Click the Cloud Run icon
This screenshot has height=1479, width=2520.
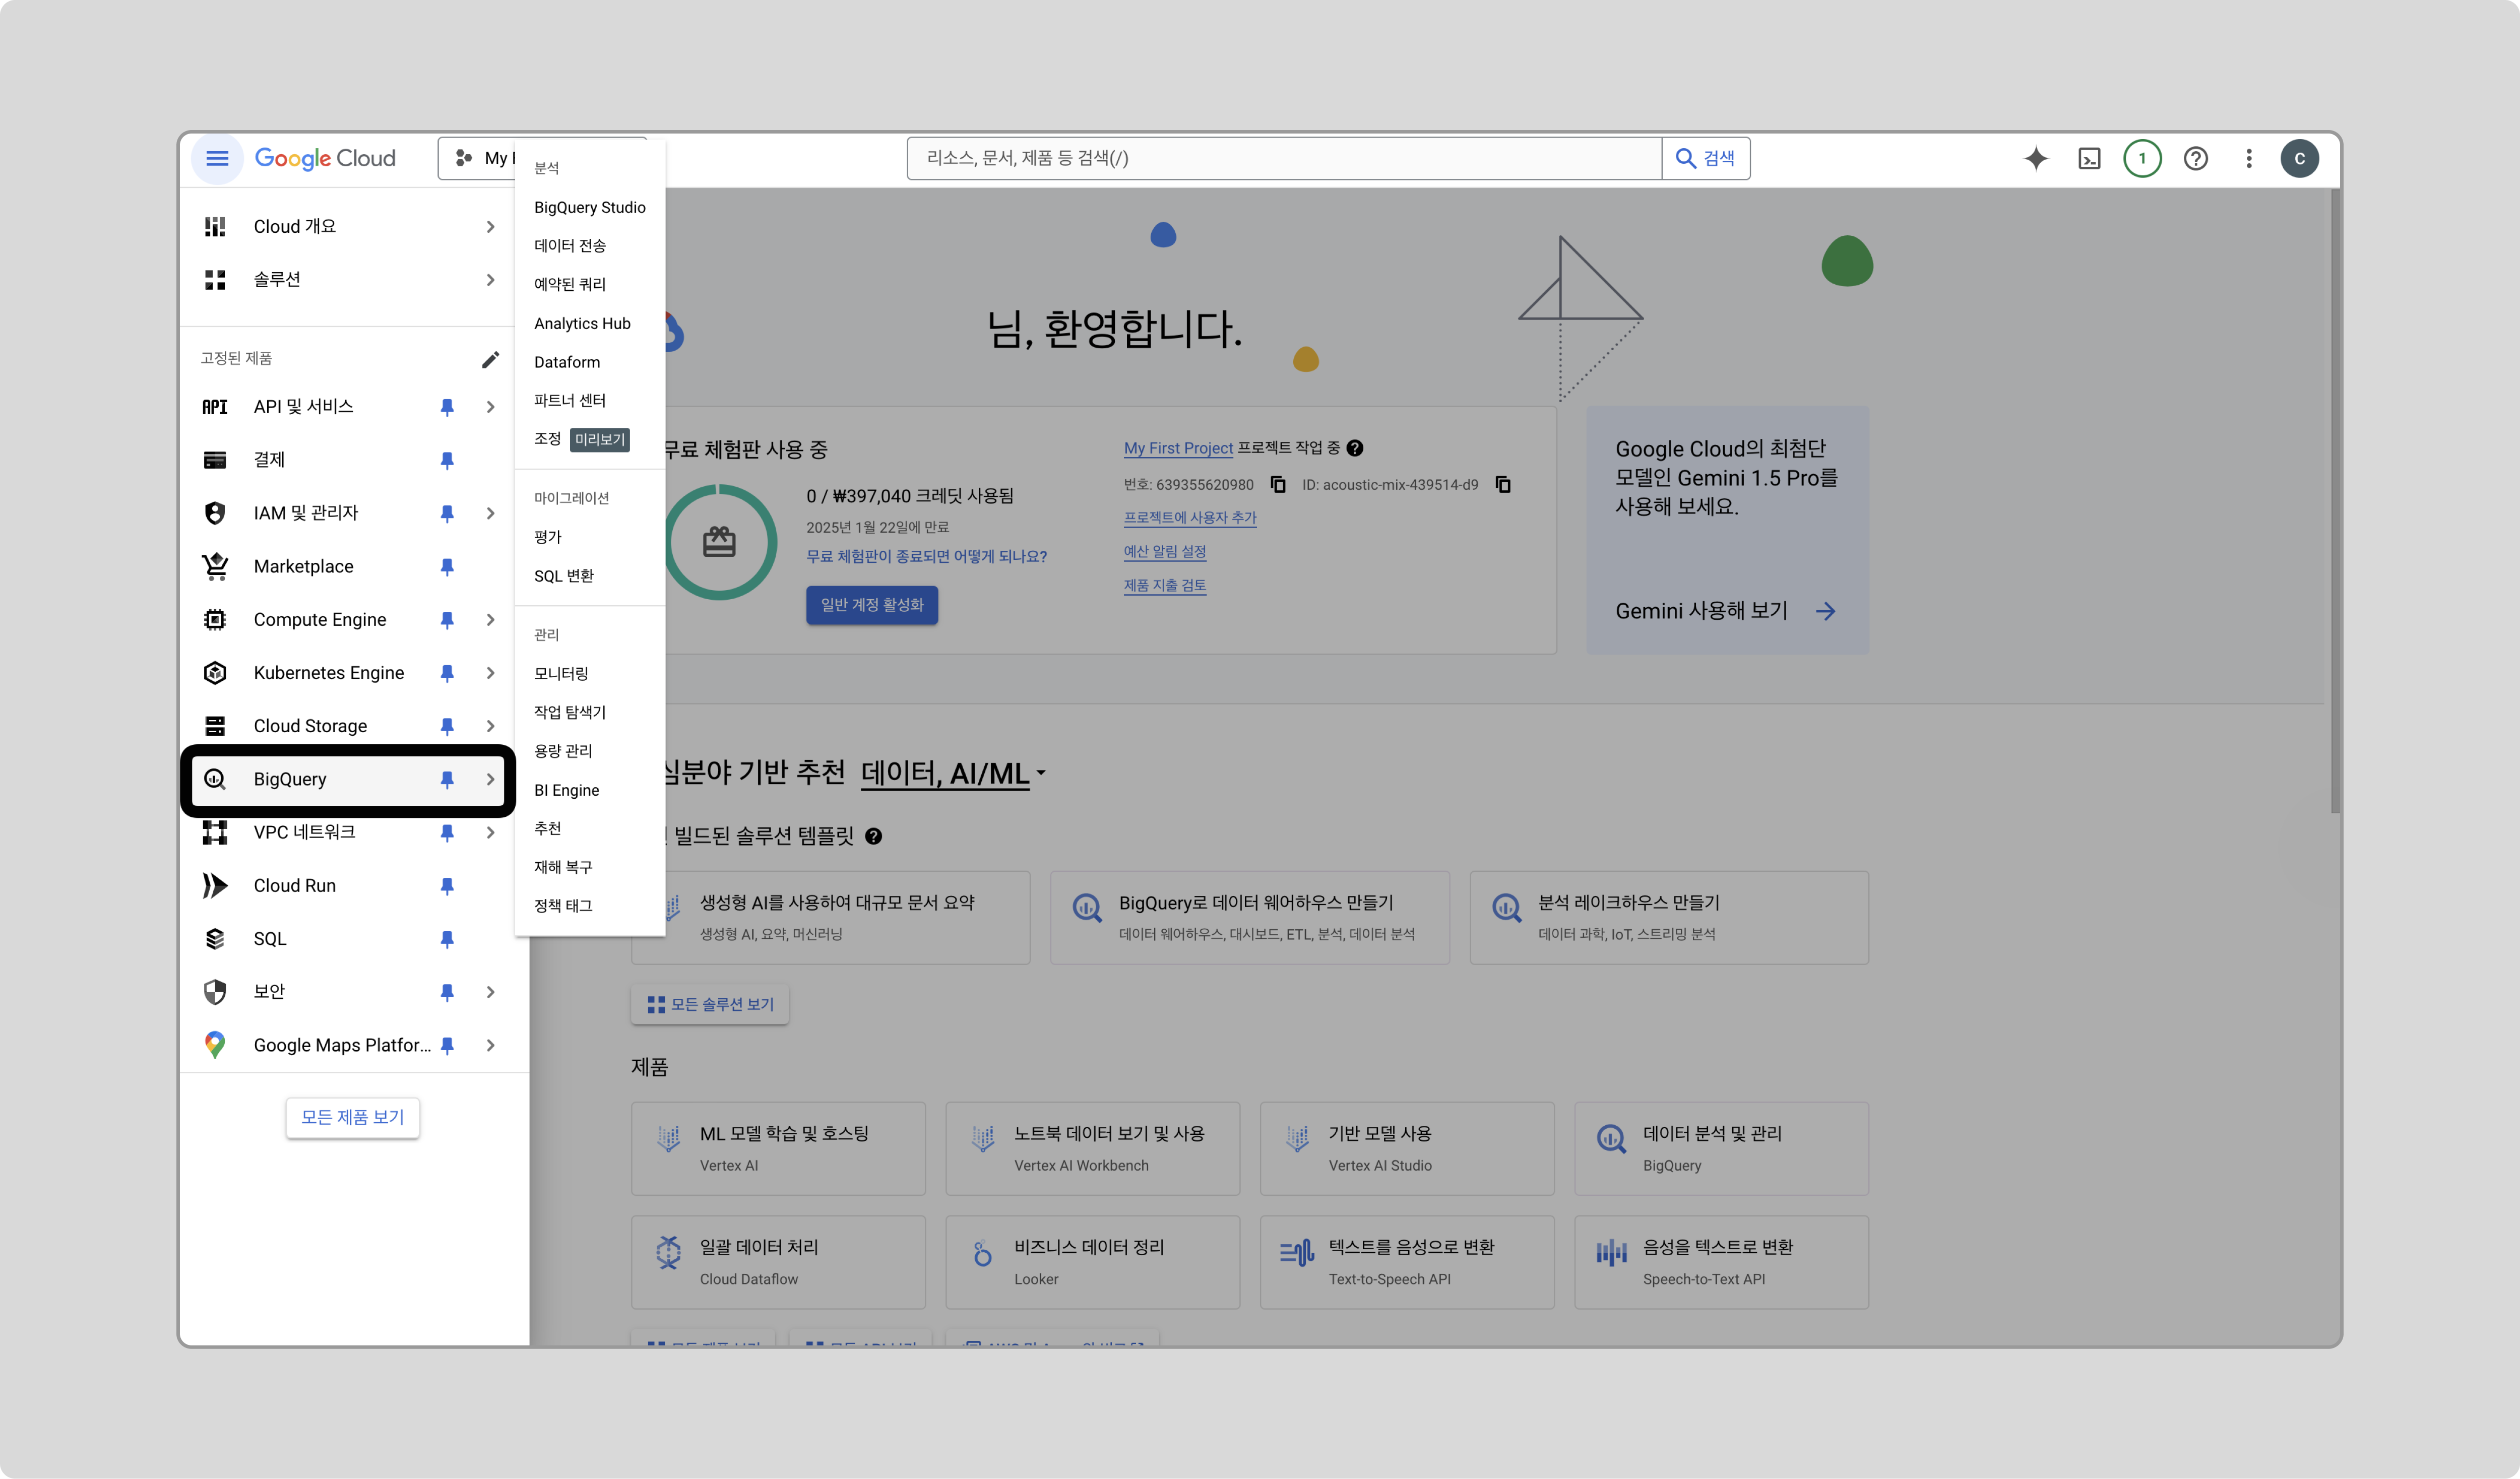[x=215, y=885]
